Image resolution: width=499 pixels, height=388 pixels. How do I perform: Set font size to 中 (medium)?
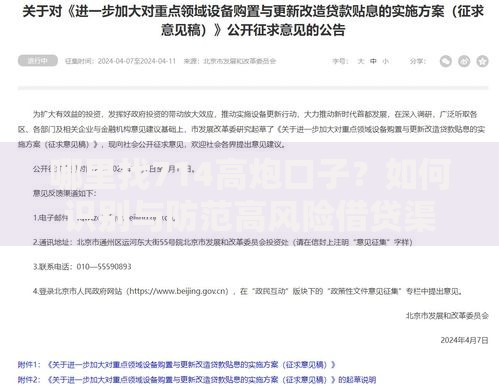(373, 61)
